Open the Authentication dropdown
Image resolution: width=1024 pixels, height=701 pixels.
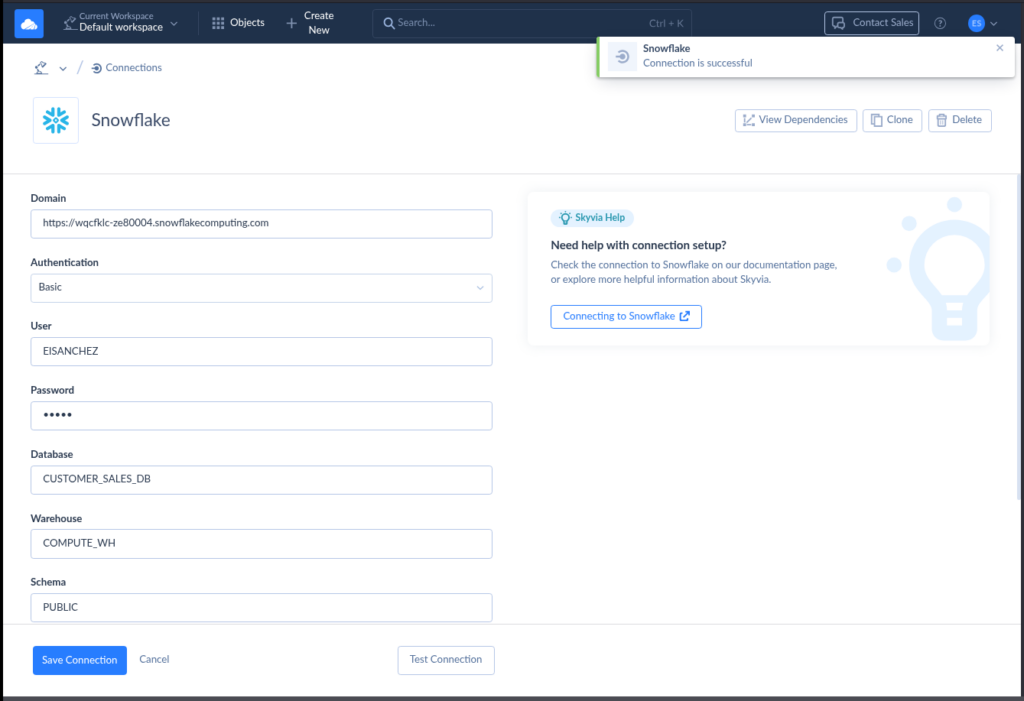pyautogui.click(x=261, y=287)
